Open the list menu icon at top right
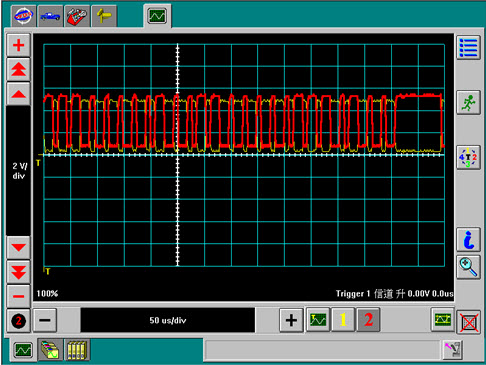The width and height of the screenshot is (486, 365). 468,48
